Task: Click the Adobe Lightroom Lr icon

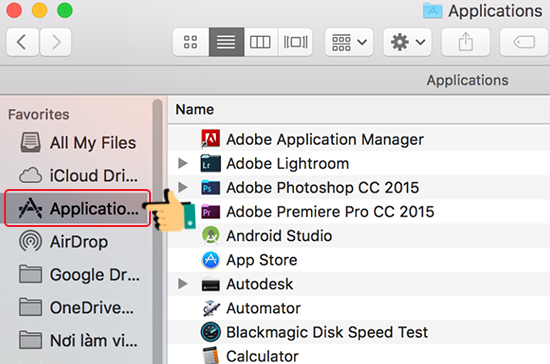Action: (210, 163)
